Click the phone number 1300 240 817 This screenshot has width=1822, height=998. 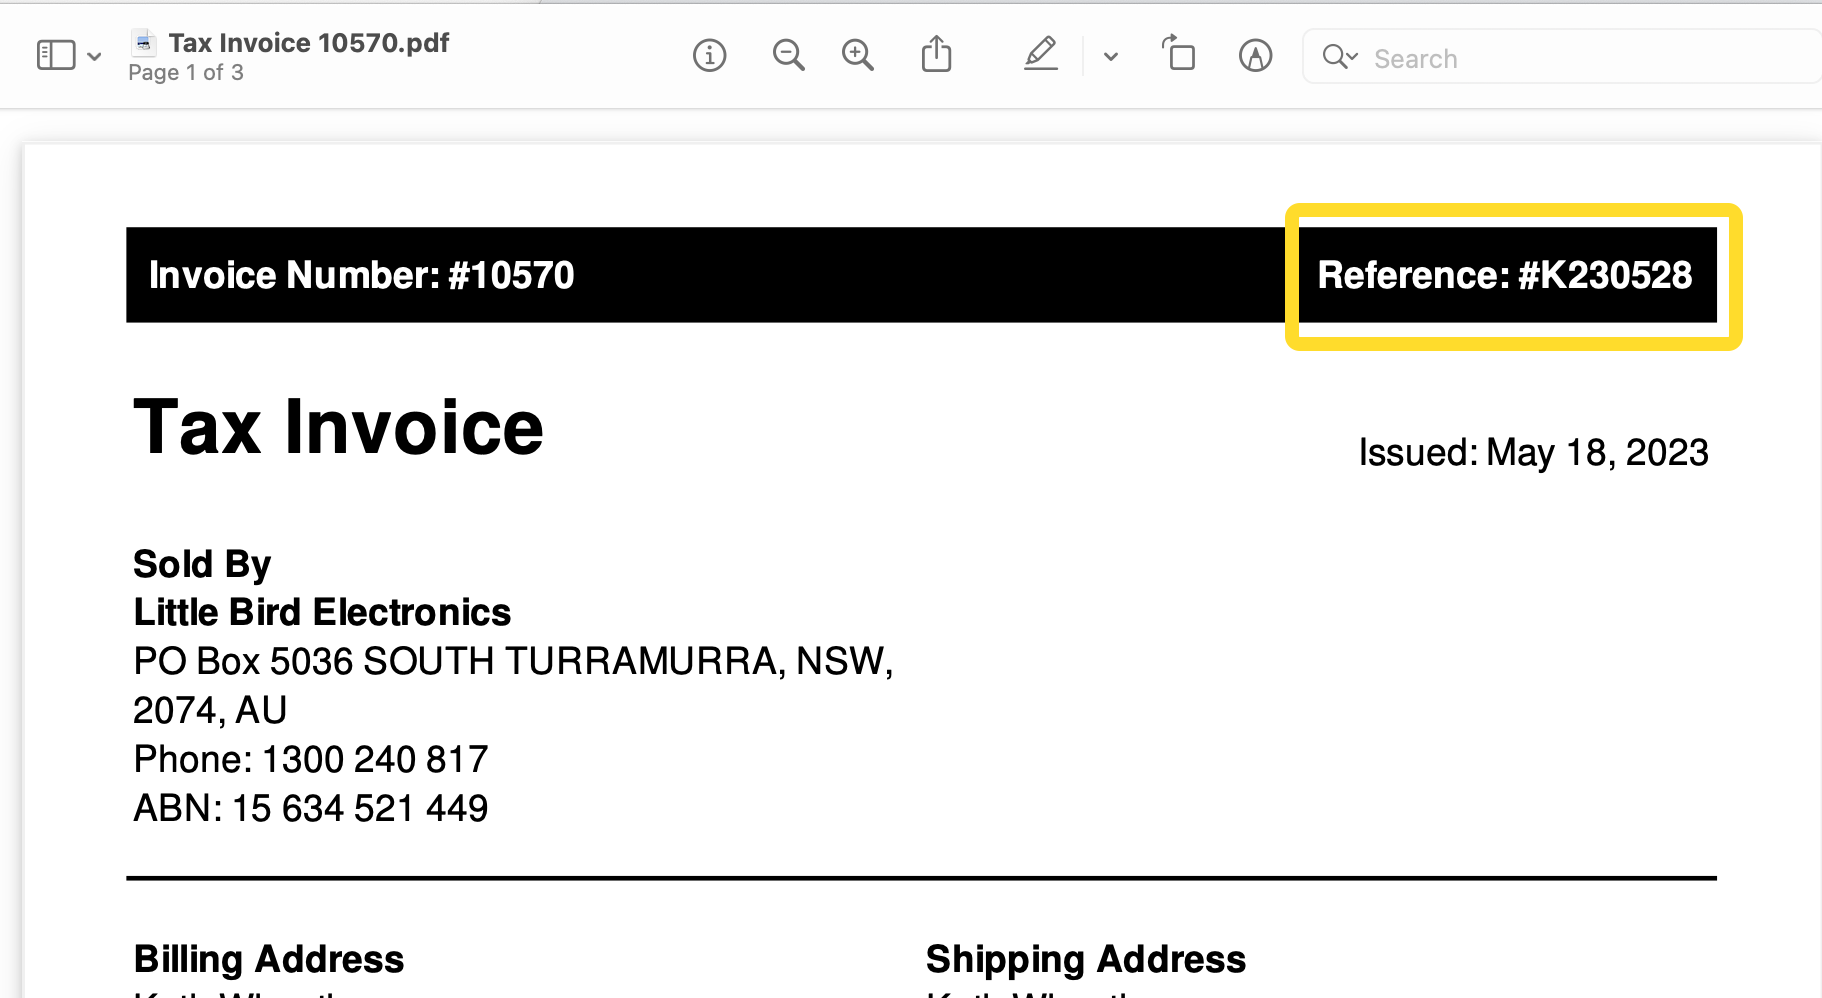pyautogui.click(x=374, y=759)
